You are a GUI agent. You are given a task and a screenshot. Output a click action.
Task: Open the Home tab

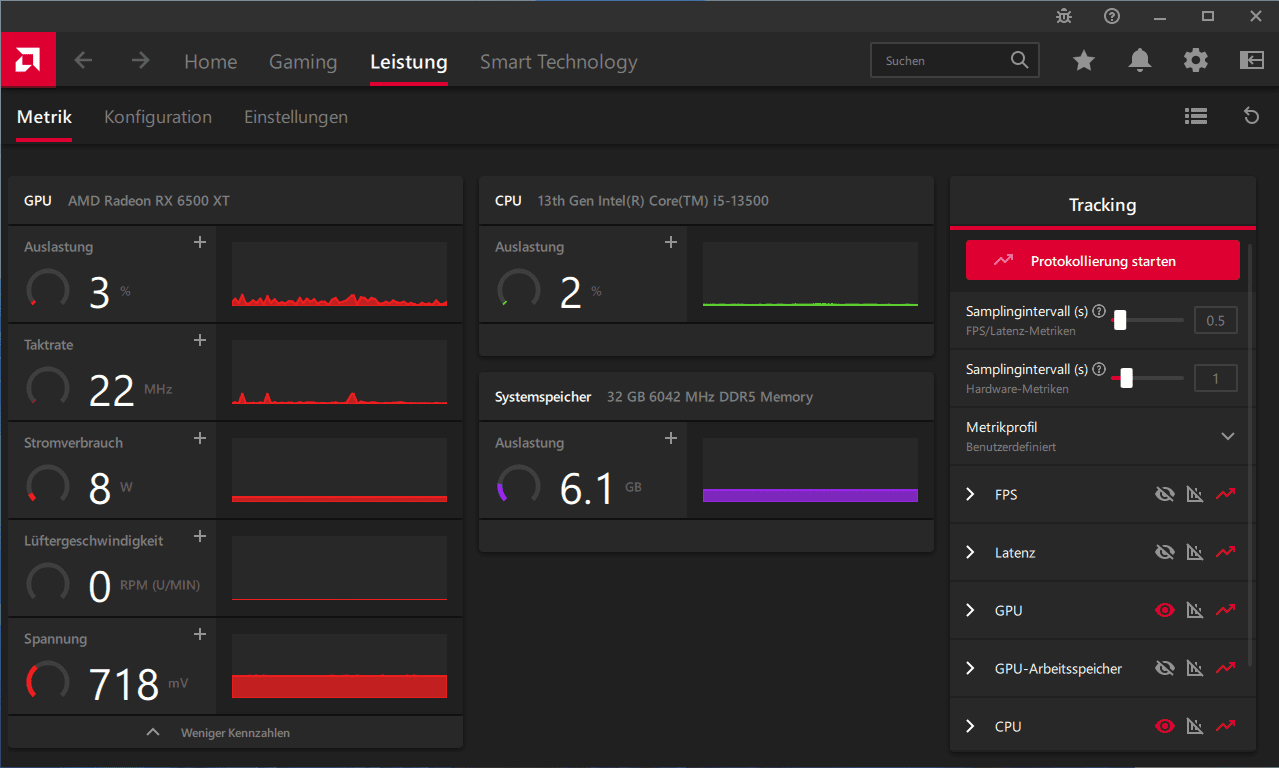point(210,62)
